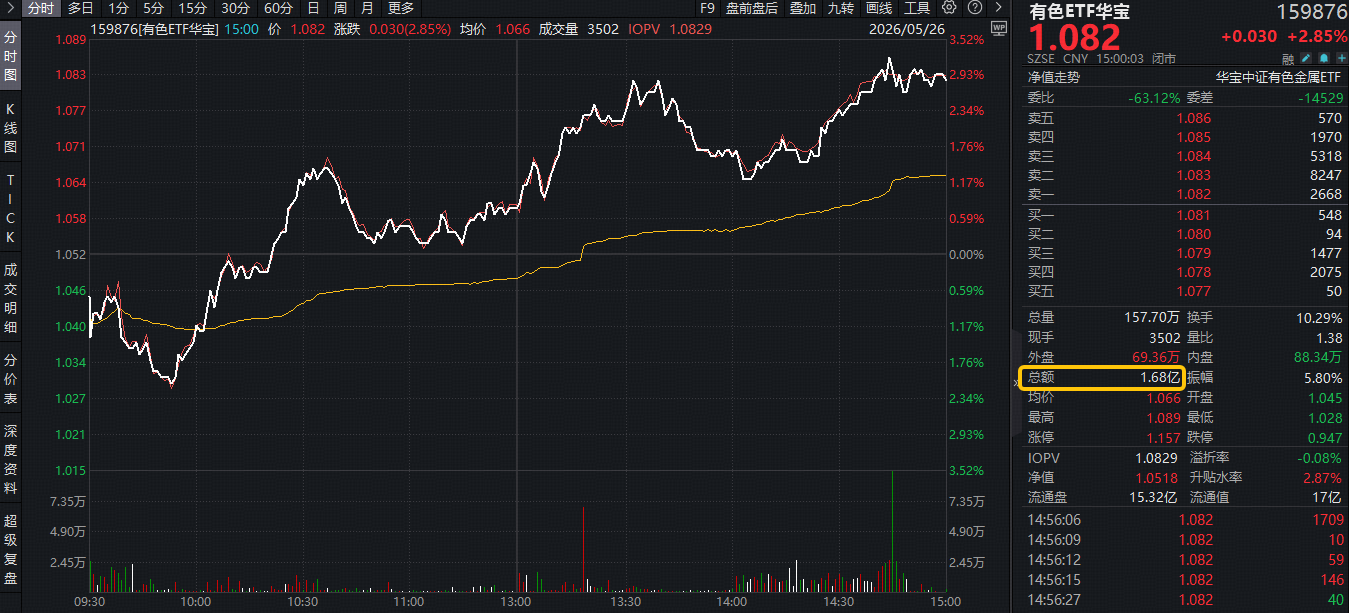Switch to the 多日 period tab

pyautogui.click(x=82, y=8)
